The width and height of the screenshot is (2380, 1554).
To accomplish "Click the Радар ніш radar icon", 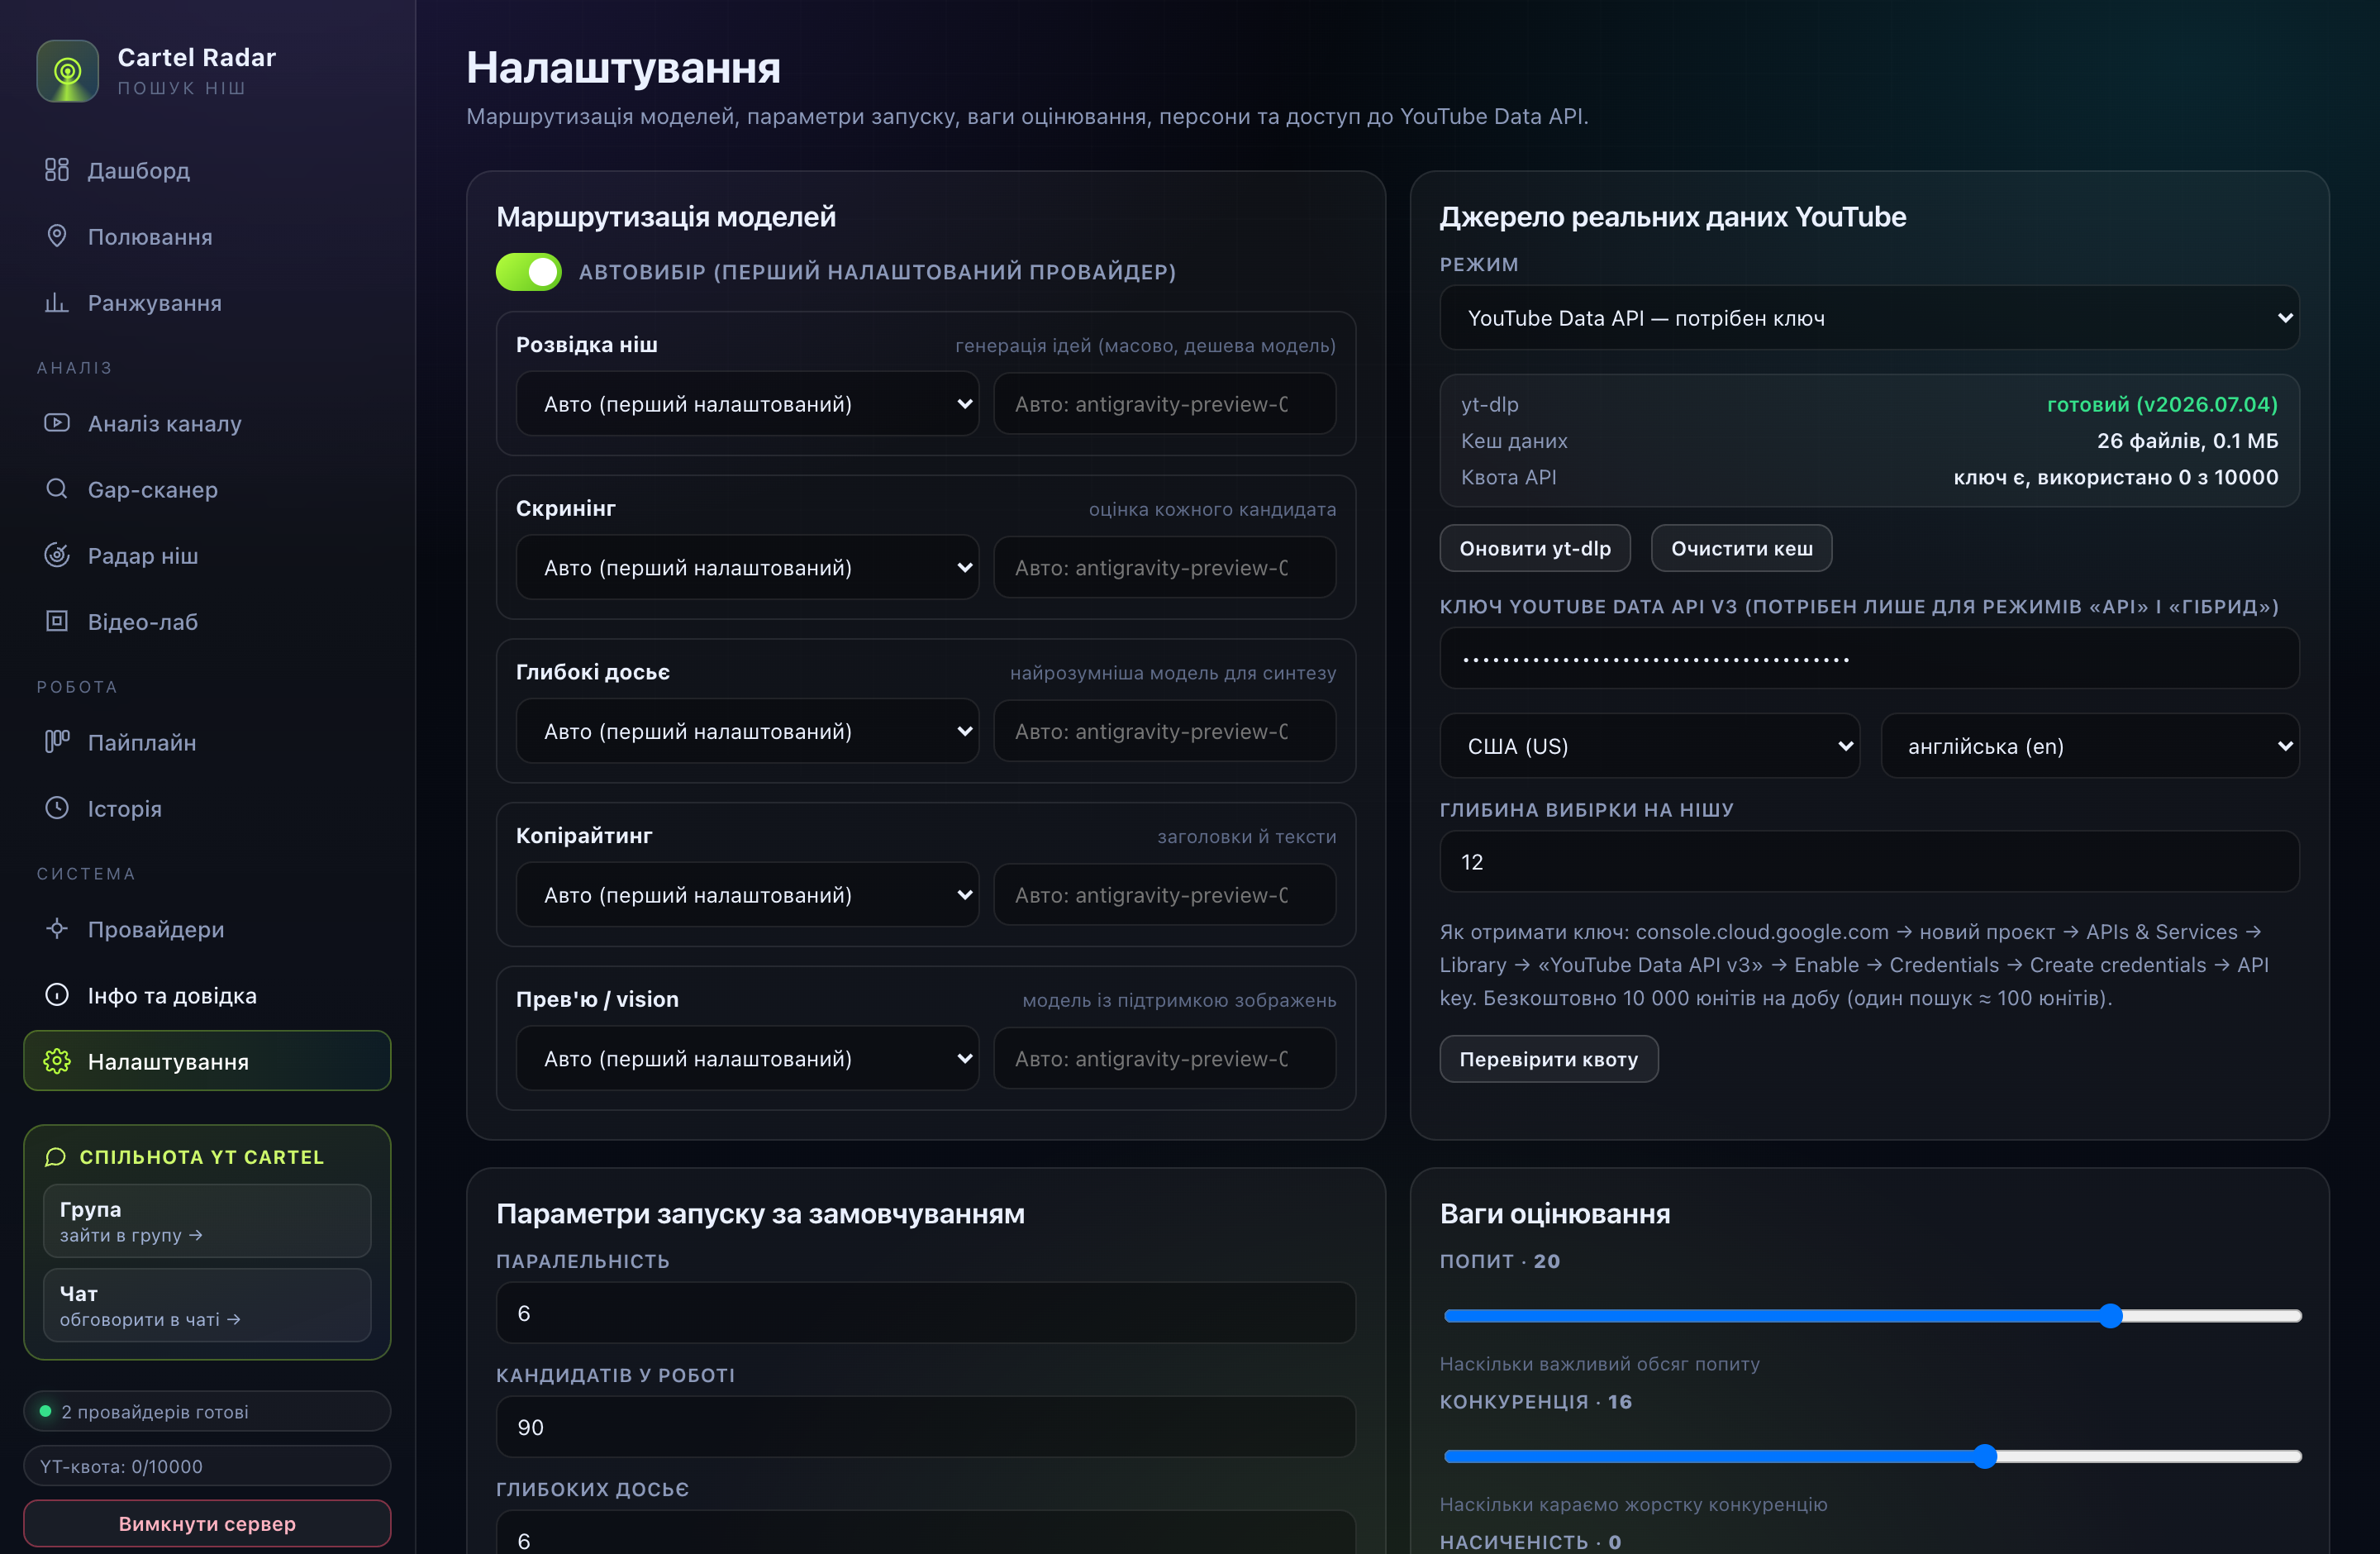I will click(57, 555).
